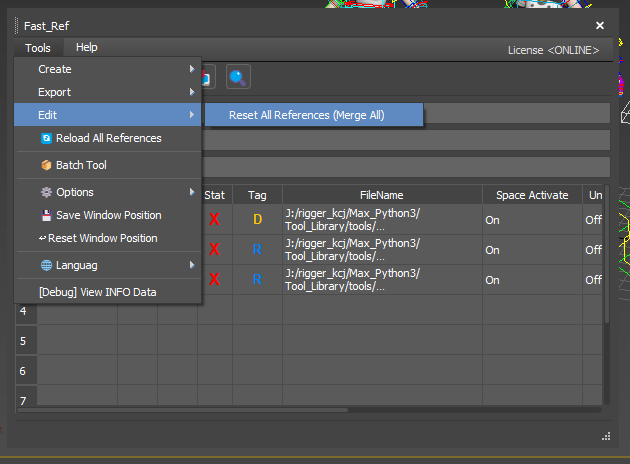This screenshot has width=630, height=464.
Task: Toggle Space Activate On in third row
Action: tap(492, 280)
